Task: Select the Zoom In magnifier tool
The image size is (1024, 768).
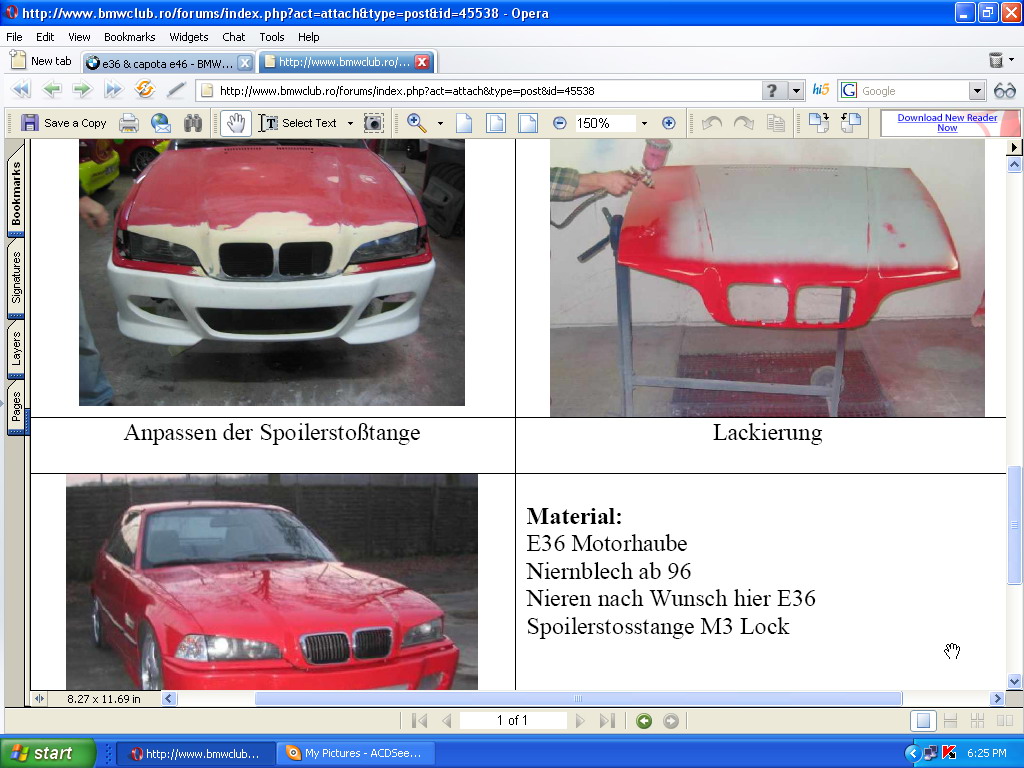Action: pyautogui.click(x=417, y=123)
